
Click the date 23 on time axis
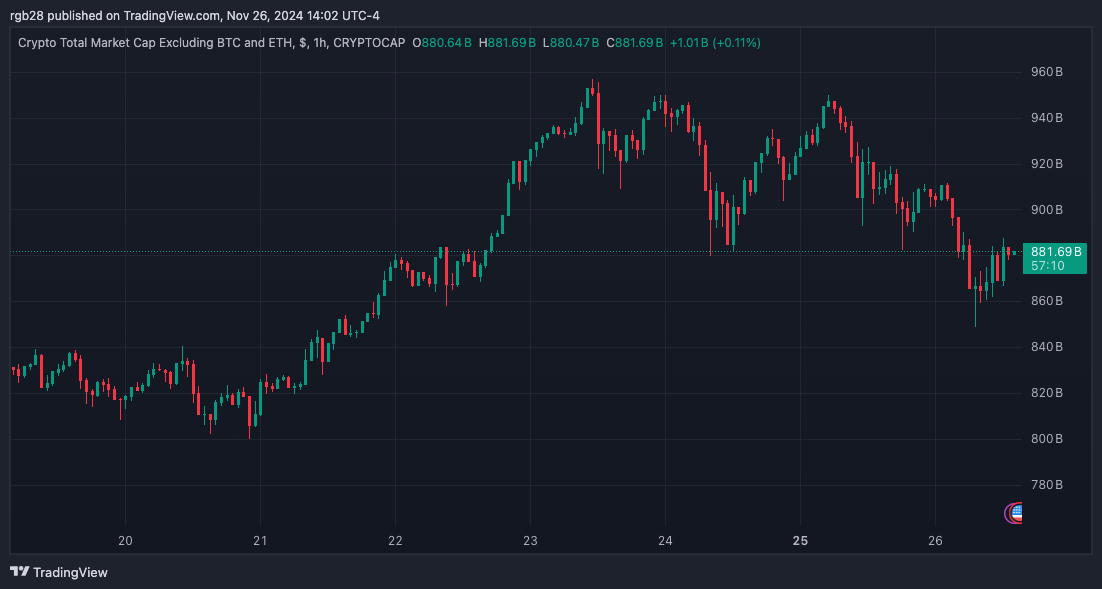click(530, 541)
